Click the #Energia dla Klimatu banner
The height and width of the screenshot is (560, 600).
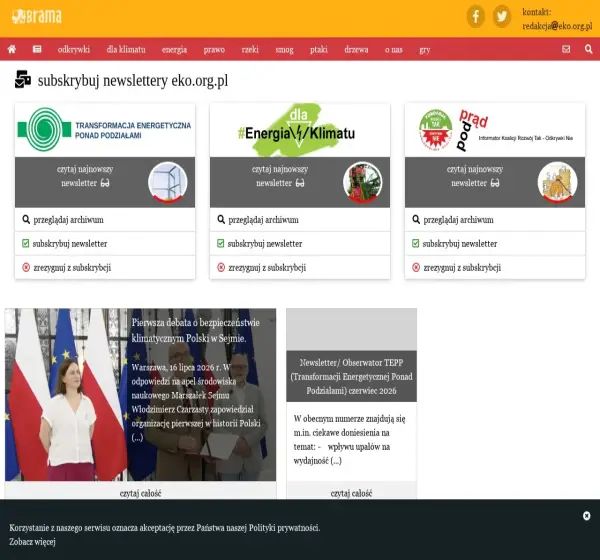(300, 130)
